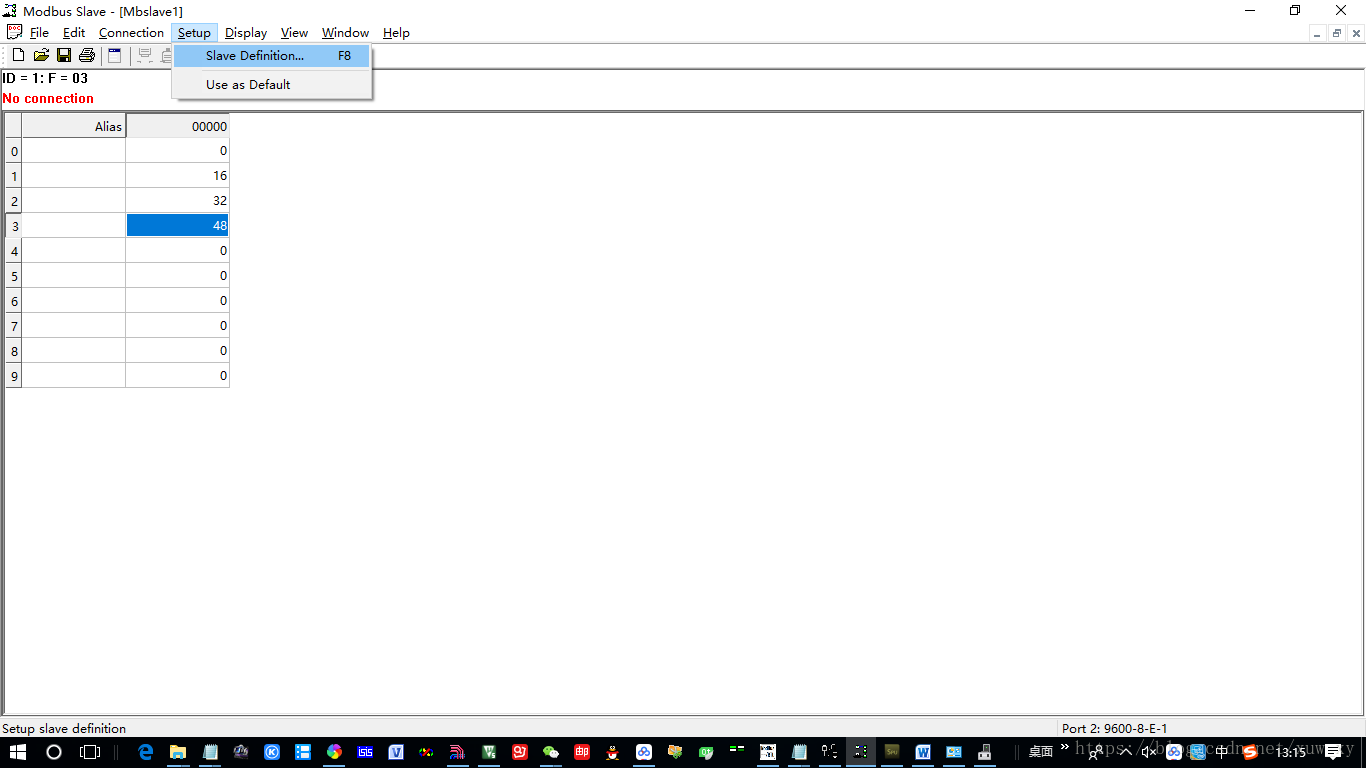Click the 00000 column header

[x=178, y=126]
